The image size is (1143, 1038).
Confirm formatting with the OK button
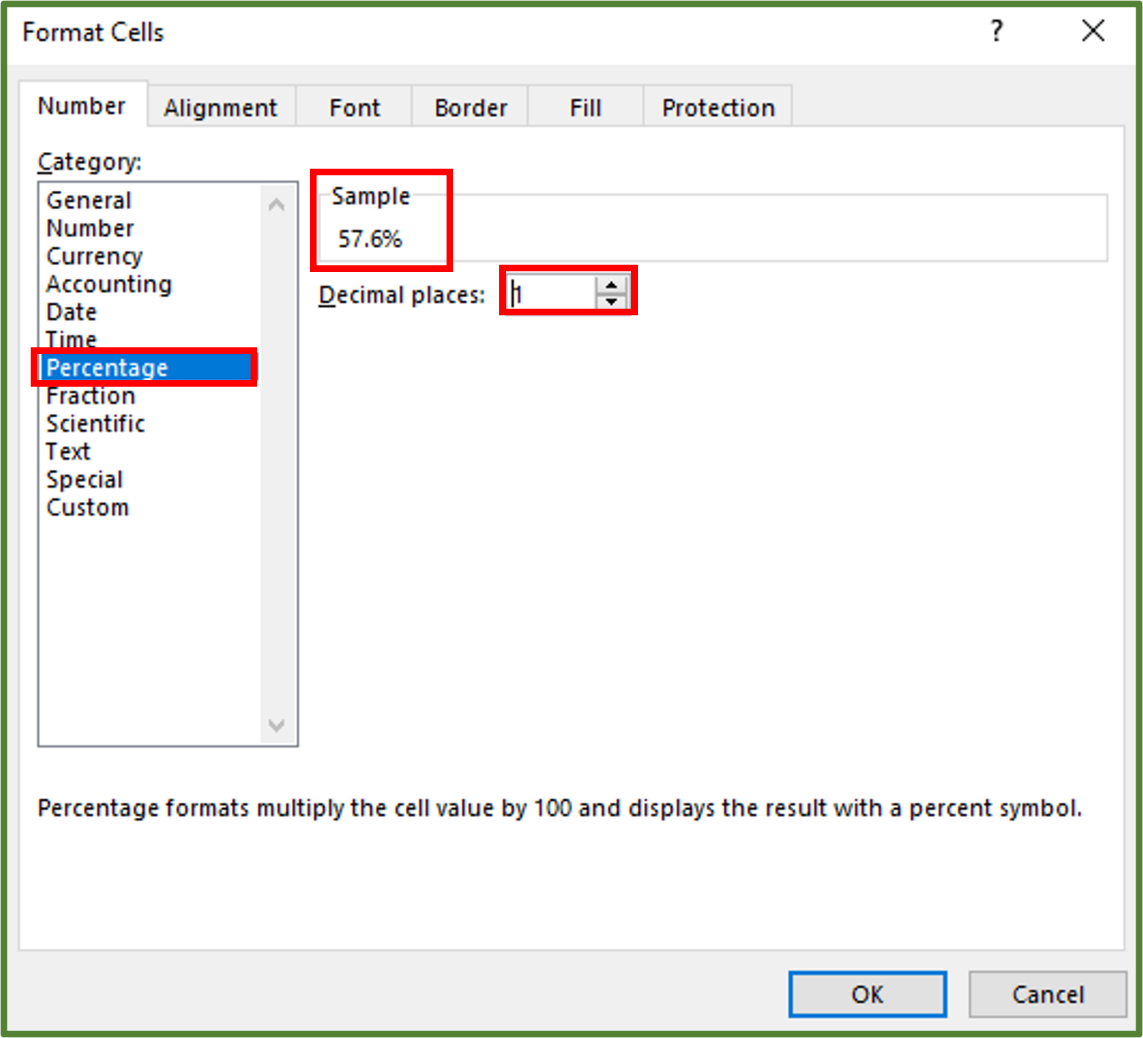click(866, 994)
